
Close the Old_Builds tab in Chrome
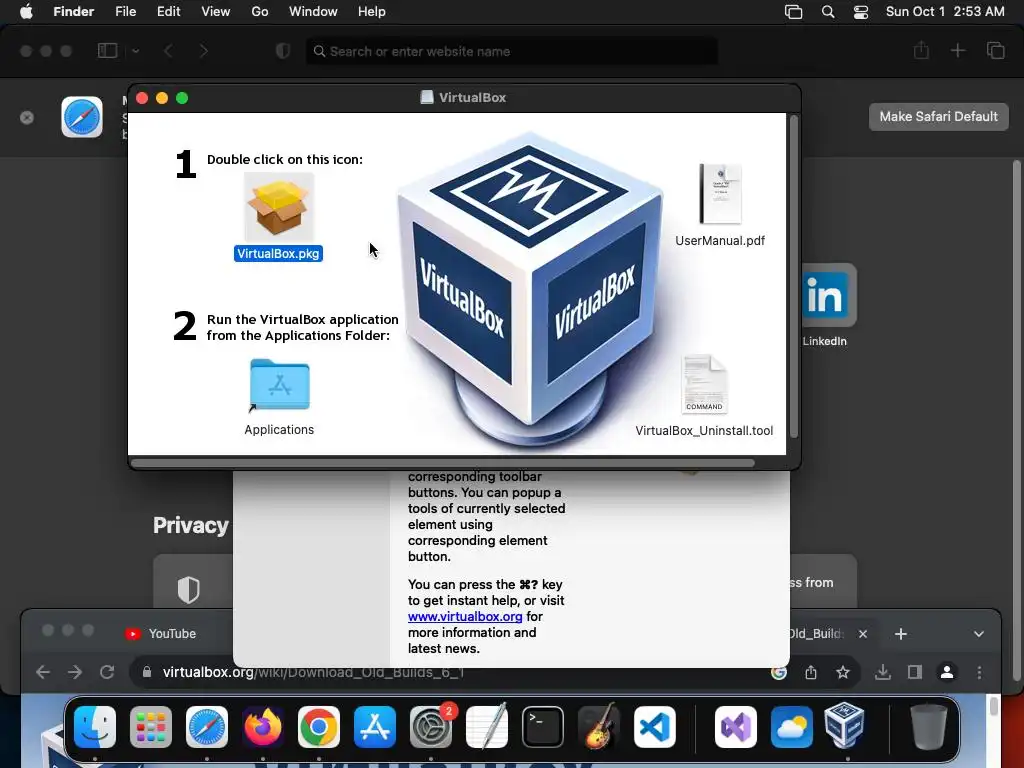[863, 634]
